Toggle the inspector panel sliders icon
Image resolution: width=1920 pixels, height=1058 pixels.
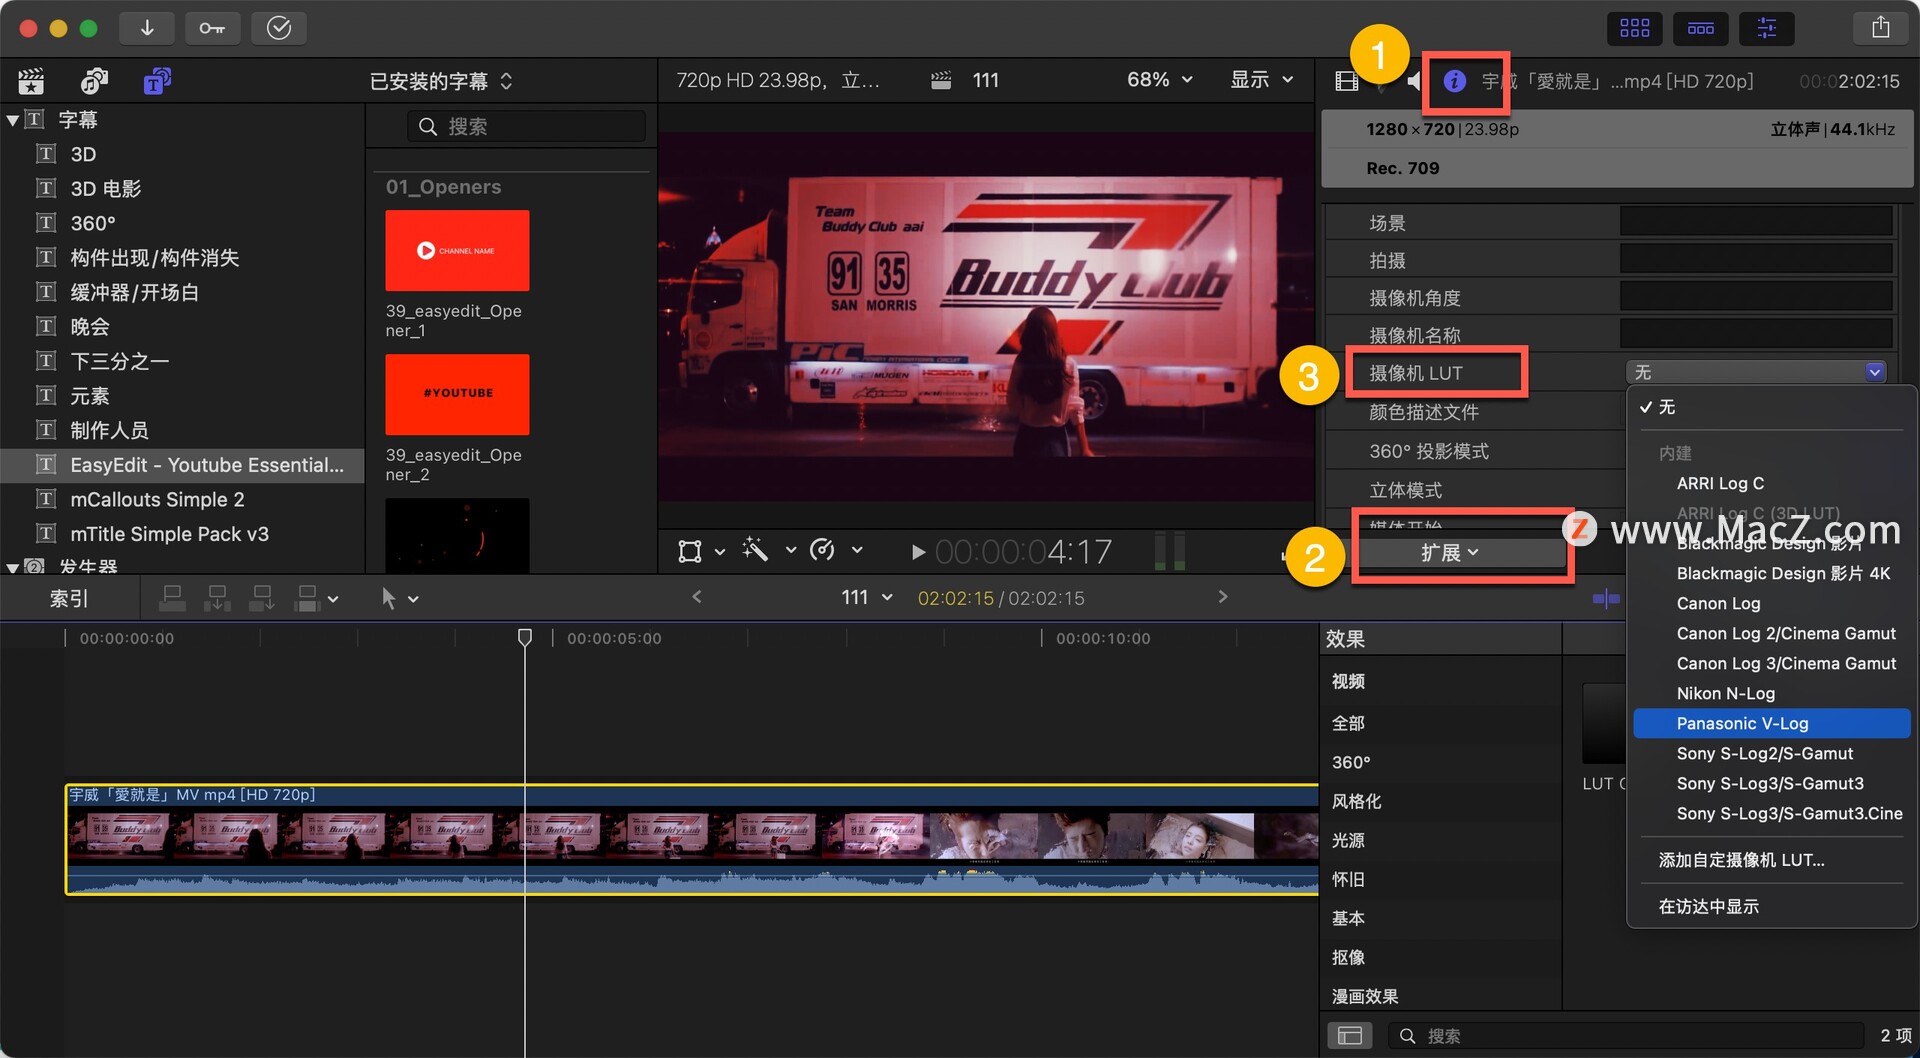pyautogui.click(x=1766, y=29)
